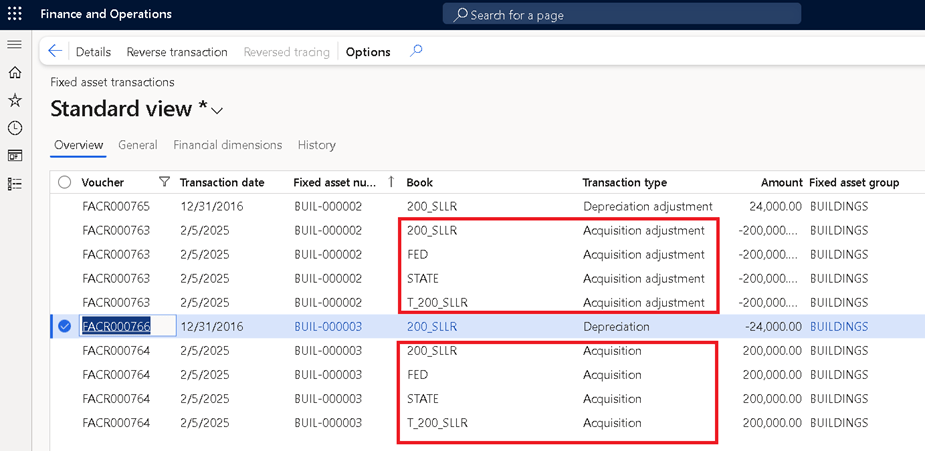This screenshot has width=925, height=451.
Task: Expand the Standard view dropdown chevron
Action: point(217,110)
